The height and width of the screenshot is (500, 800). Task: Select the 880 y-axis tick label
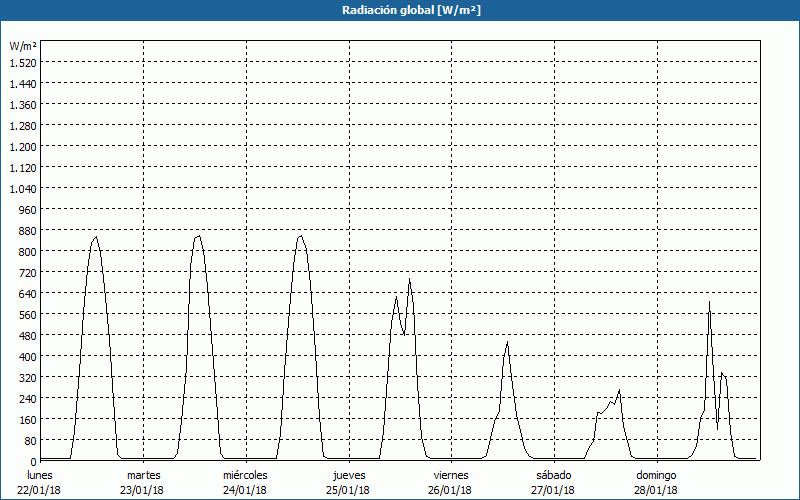[x=22, y=230]
